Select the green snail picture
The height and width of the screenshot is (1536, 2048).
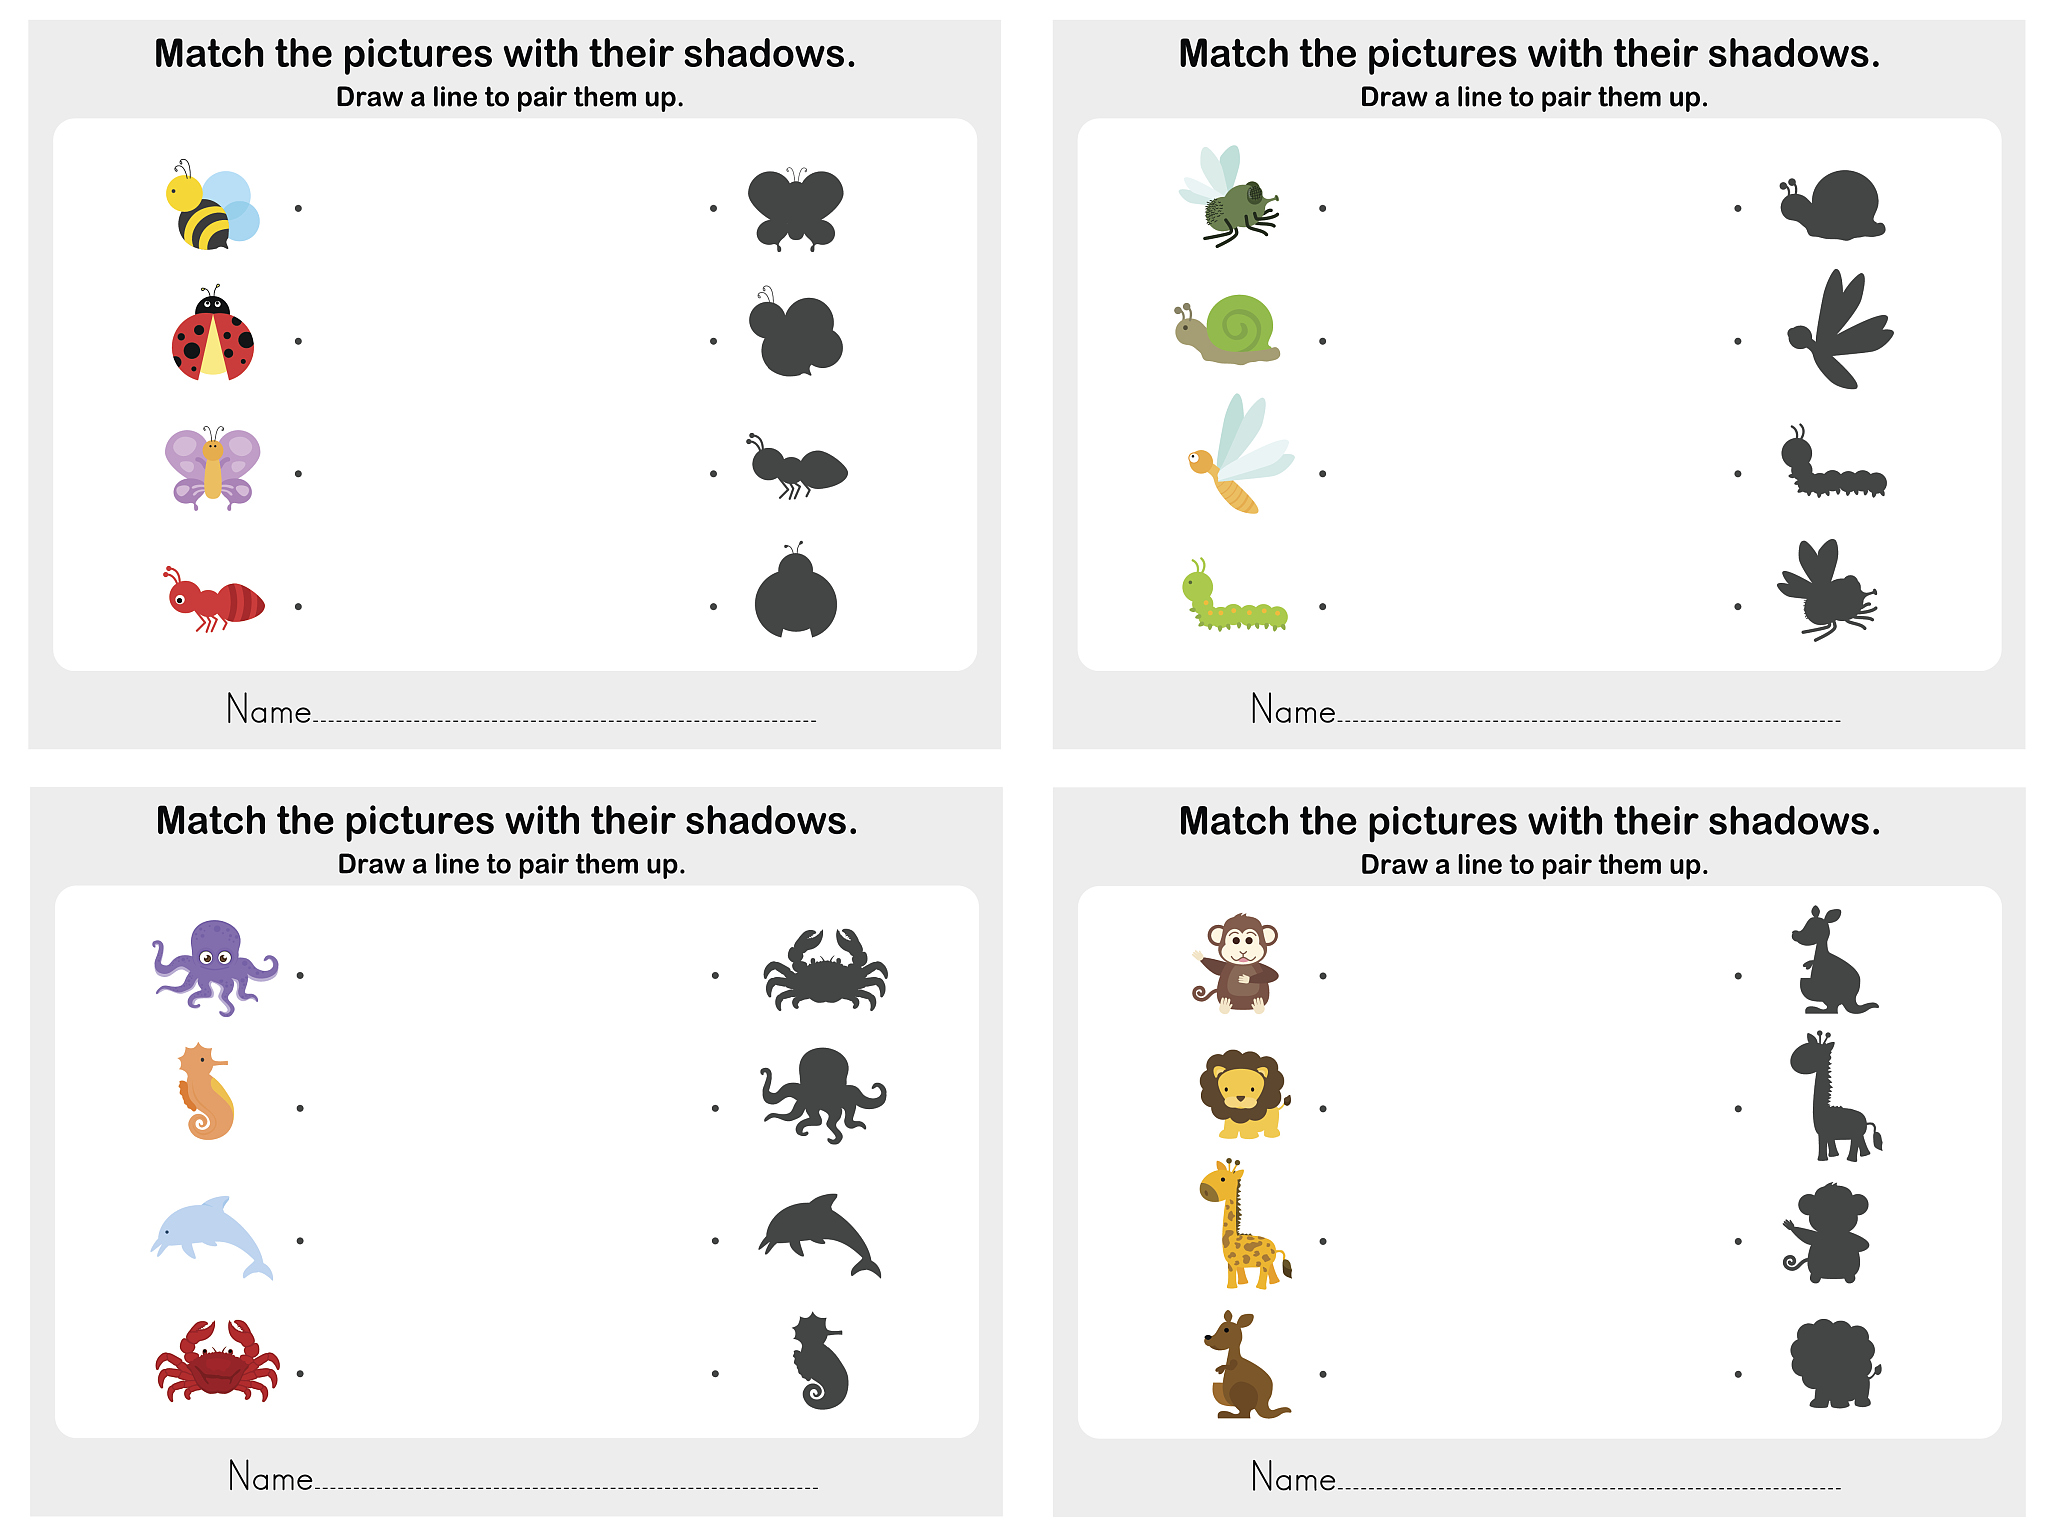[1227, 328]
